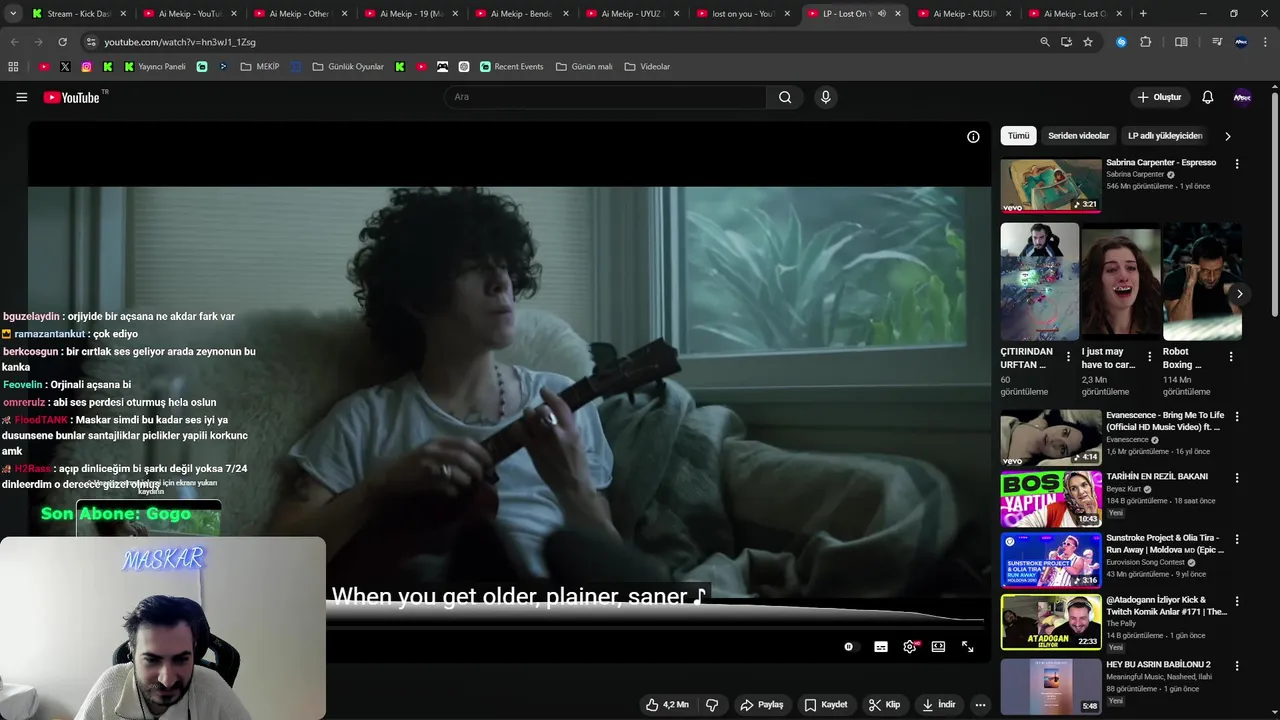Open a new browser tab

(1143, 14)
